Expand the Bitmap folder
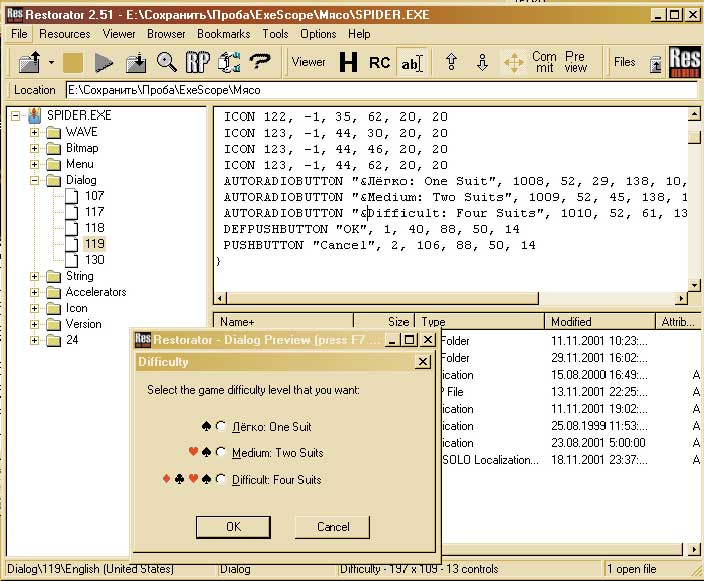This screenshot has height=581, width=704. point(34,148)
